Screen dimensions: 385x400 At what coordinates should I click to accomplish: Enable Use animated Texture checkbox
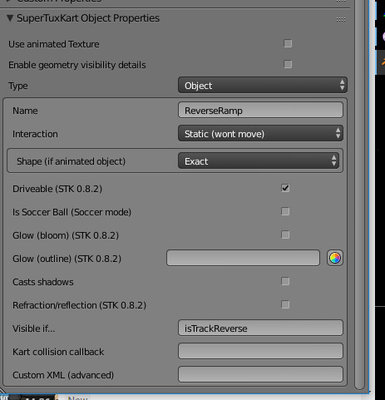coord(288,44)
